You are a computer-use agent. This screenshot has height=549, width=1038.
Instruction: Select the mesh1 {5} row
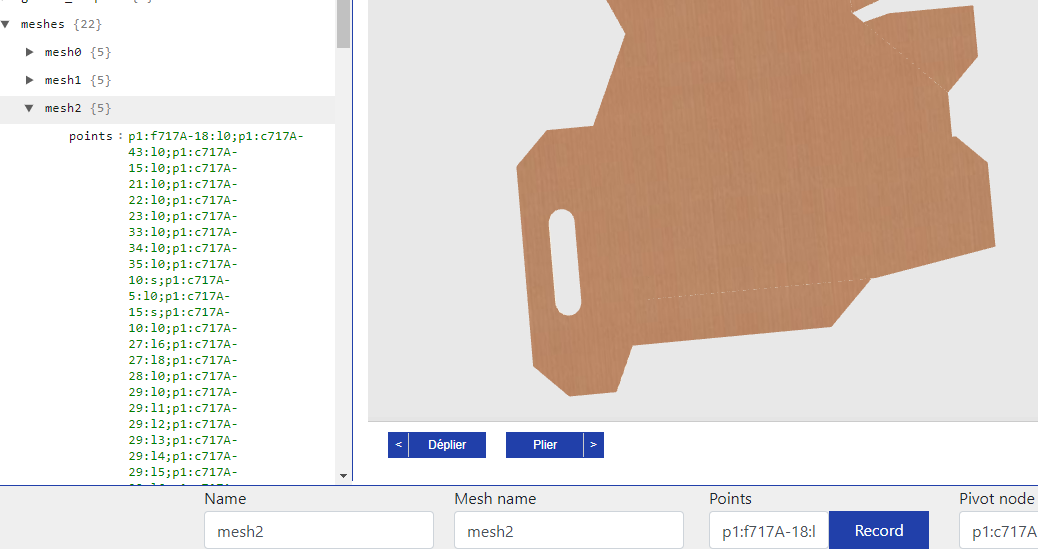point(167,80)
